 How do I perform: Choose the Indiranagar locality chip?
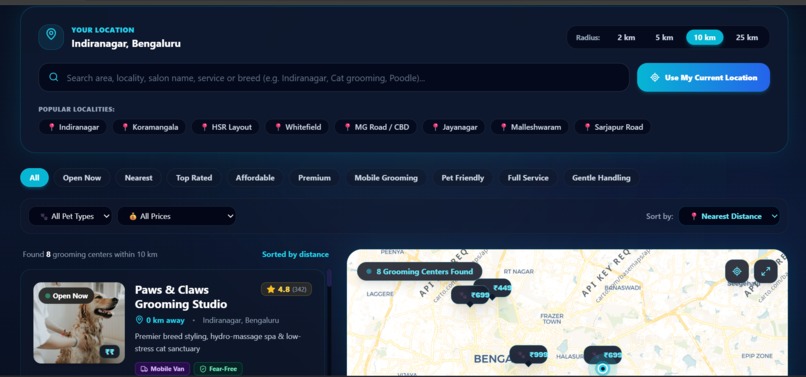[73, 127]
